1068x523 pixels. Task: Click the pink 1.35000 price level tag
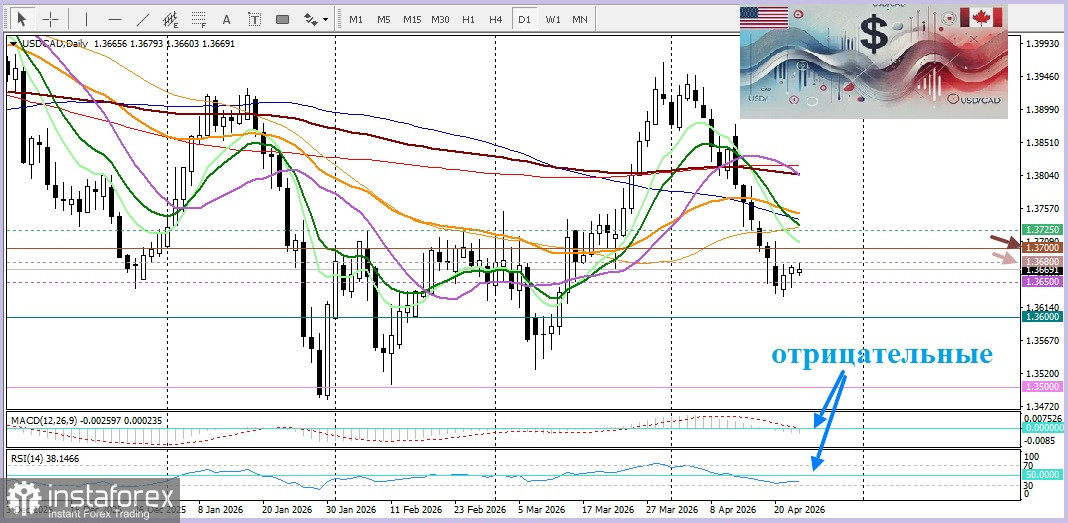[x=1042, y=387]
